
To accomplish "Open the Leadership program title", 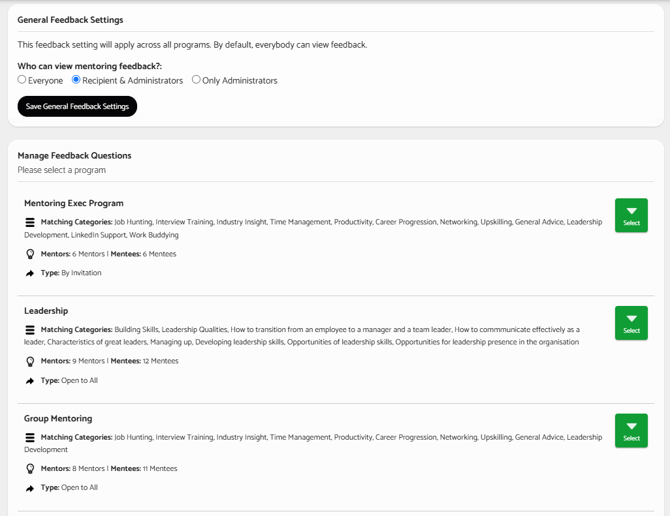I will [x=46, y=311].
